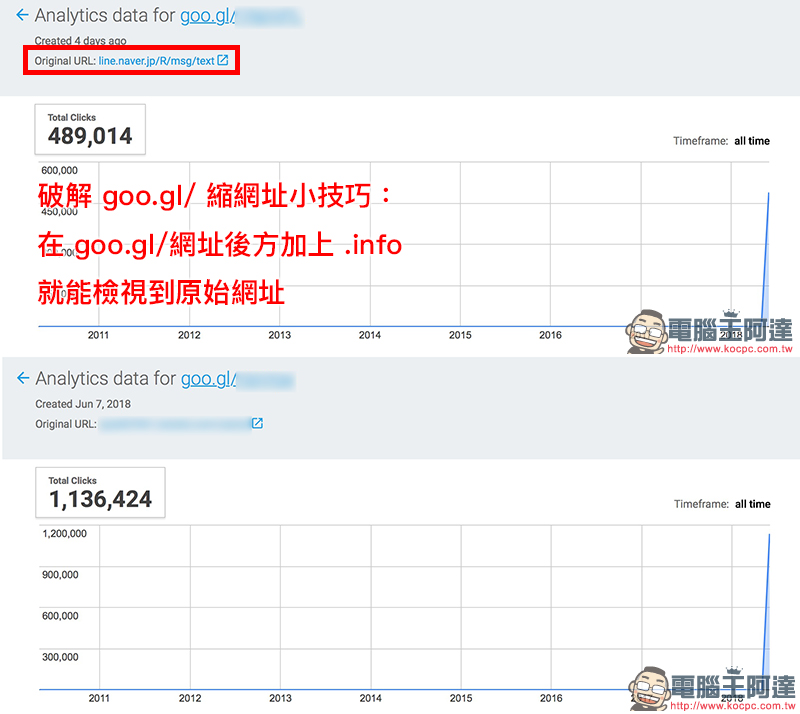This screenshot has height=714, width=800.
Task: Click cartoon face logo on 489,014 clicks chart
Action: pos(646,331)
